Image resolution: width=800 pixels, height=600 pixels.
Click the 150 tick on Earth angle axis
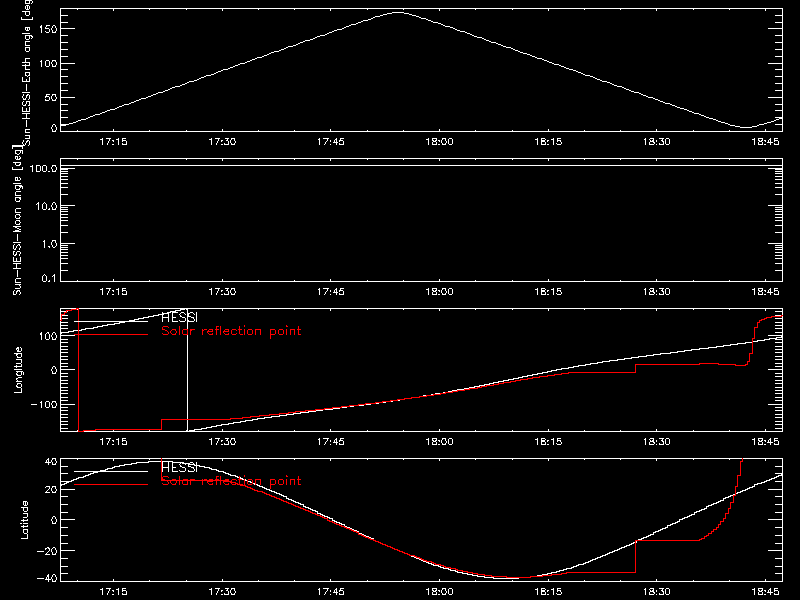pos(47,29)
